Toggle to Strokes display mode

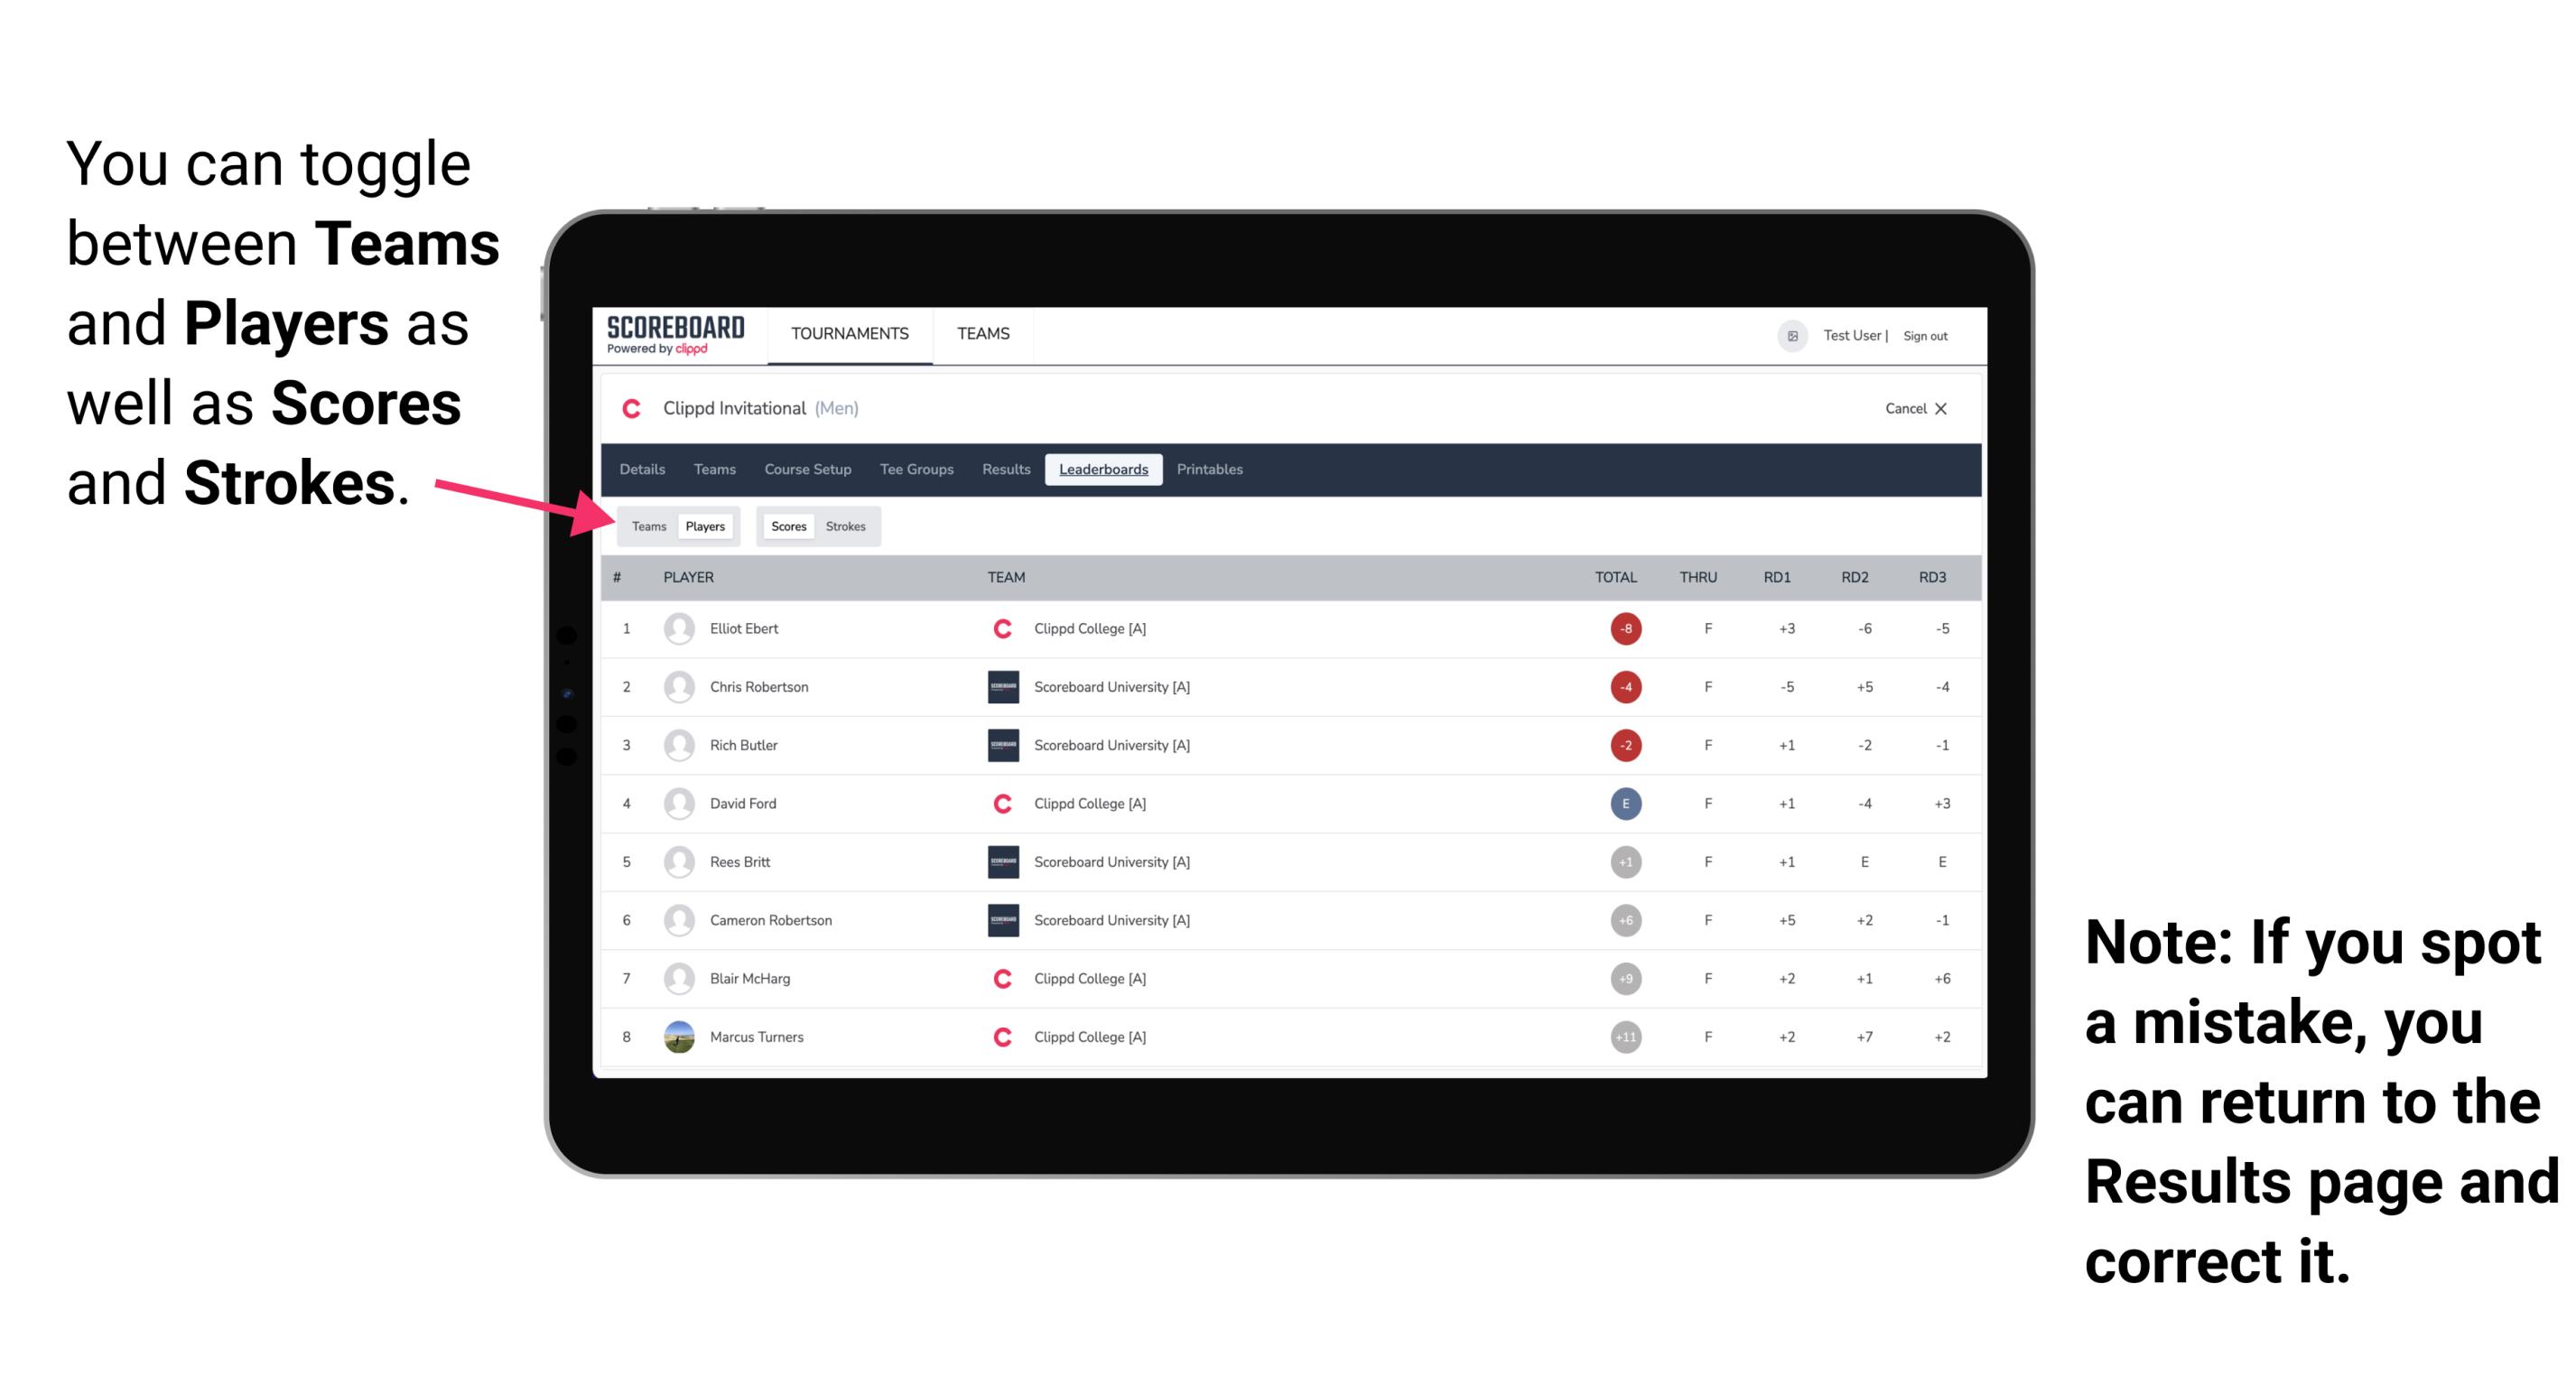(x=848, y=527)
